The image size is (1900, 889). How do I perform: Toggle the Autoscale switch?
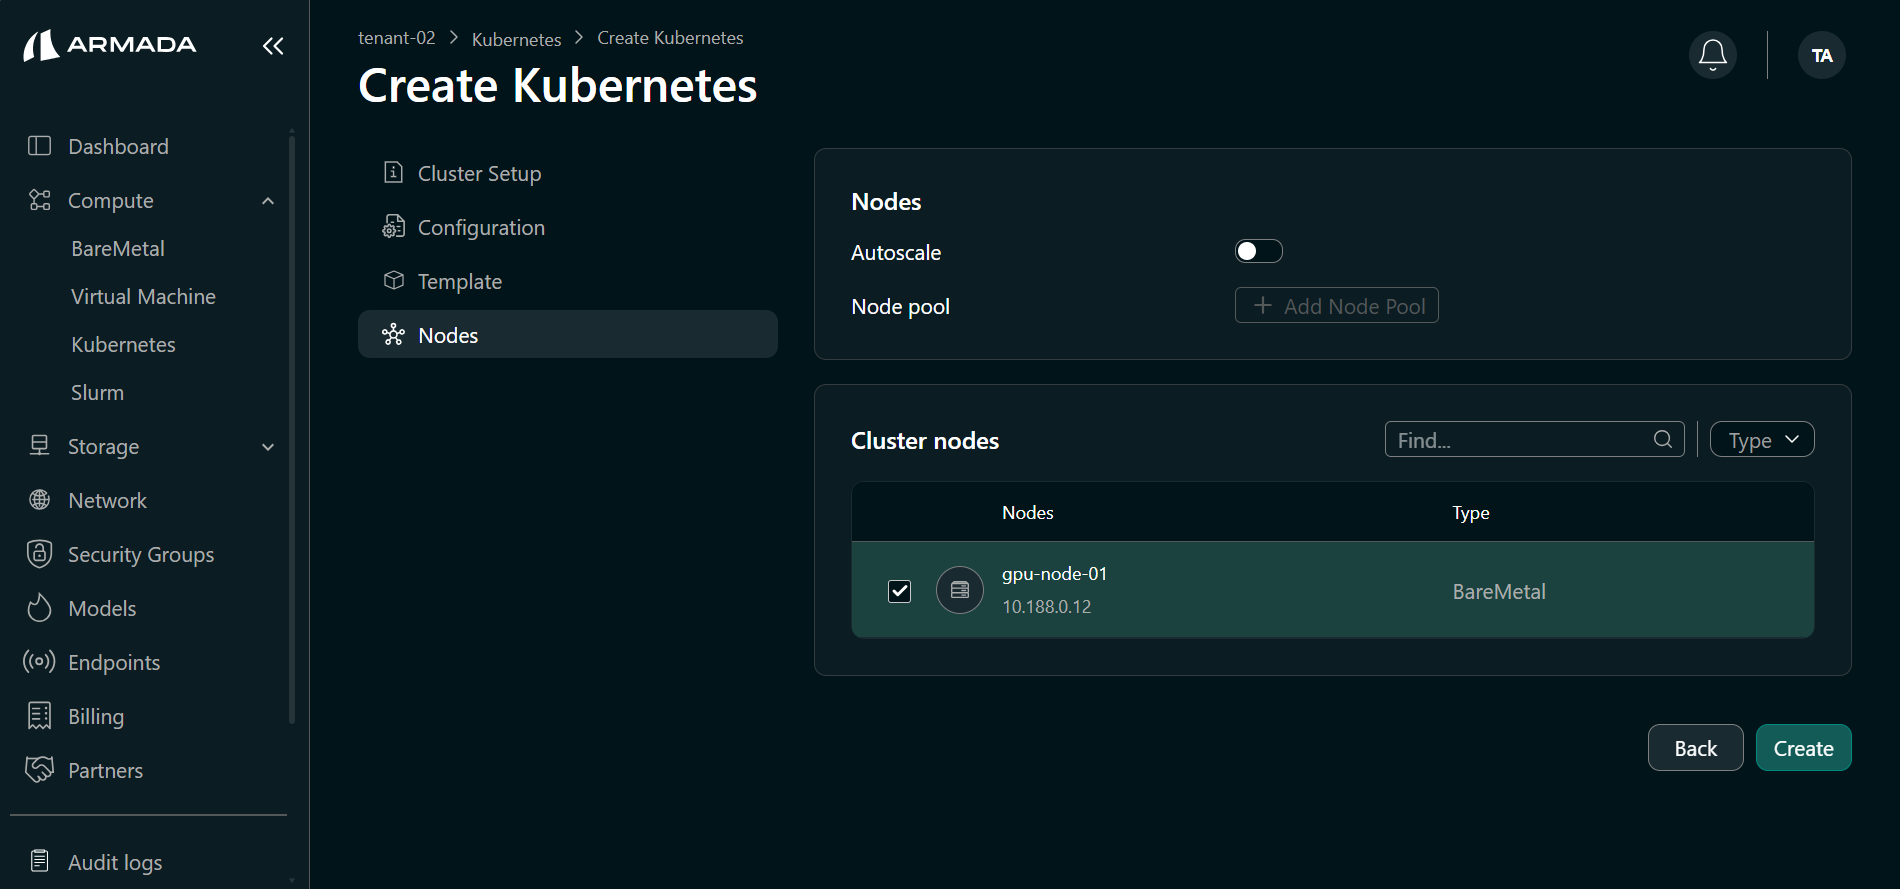click(1259, 251)
